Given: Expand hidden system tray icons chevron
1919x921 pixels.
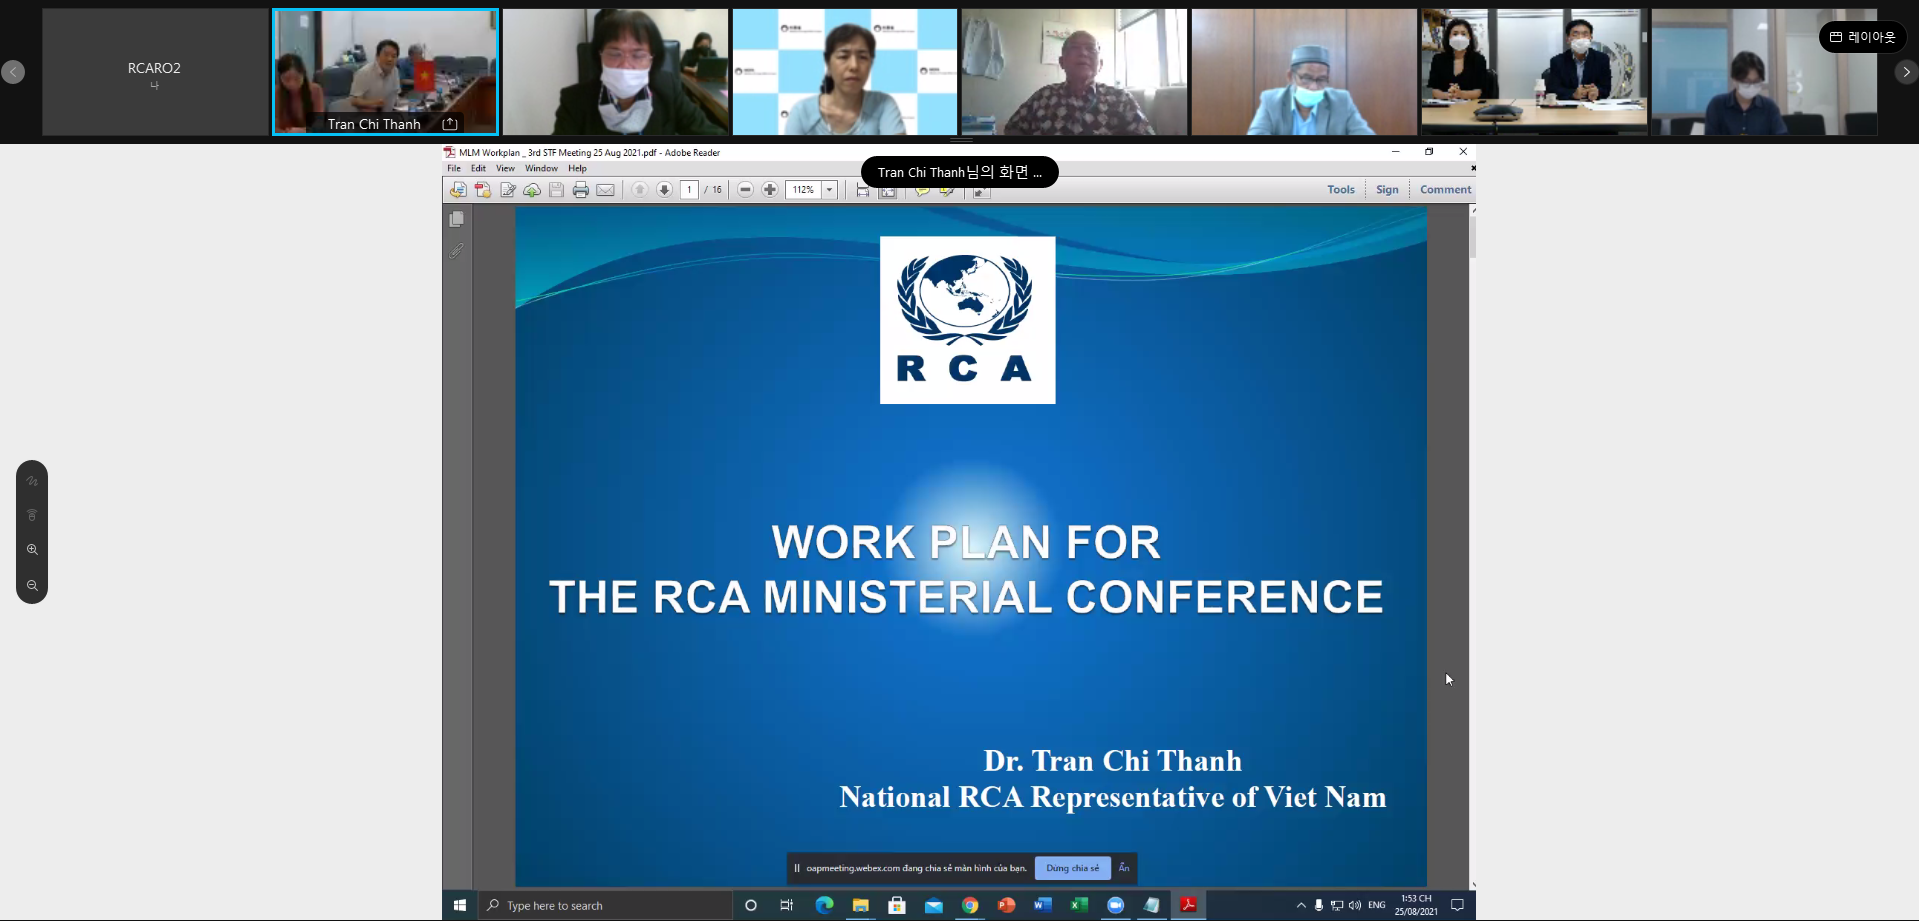Looking at the screenshot, I should (1301, 905).
